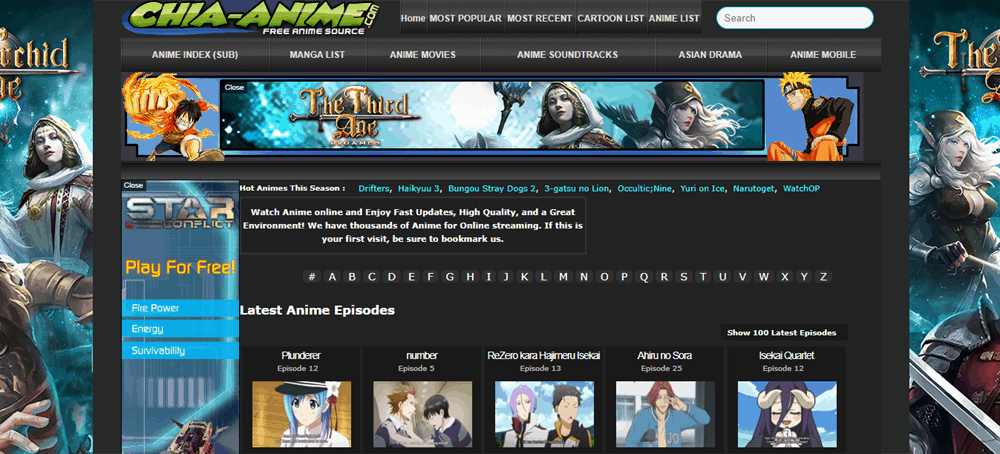
Task: Open the Asian Drama tab
Action: click(x=710, y=55)
